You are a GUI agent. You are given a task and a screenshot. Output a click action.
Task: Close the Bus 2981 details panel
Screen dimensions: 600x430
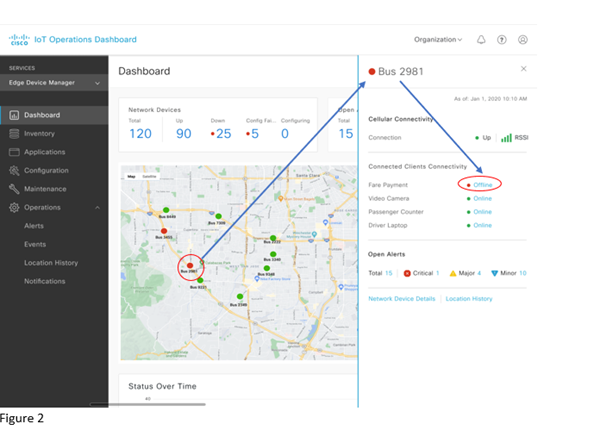click(524, 69)
